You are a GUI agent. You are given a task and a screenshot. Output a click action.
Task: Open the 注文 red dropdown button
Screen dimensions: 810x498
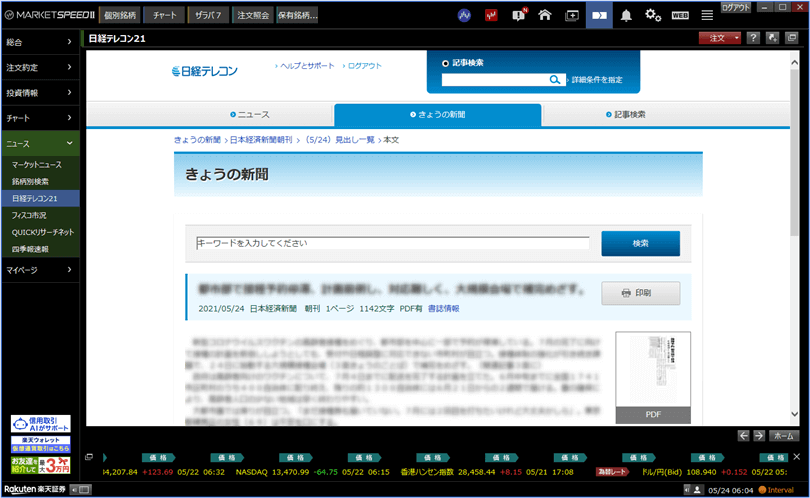click(x=720, y=38)
